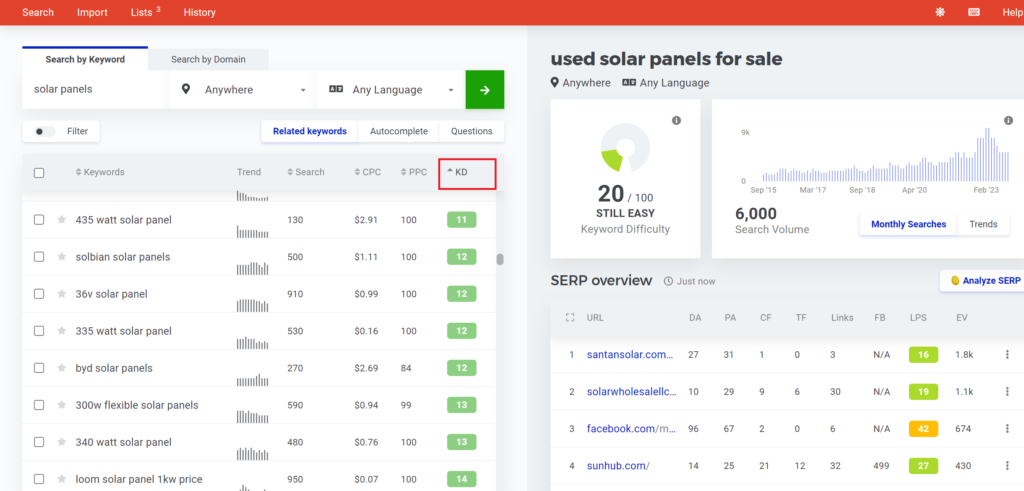
Task: Select the Monthly Searches chart tab
Action: coord(908,224)
